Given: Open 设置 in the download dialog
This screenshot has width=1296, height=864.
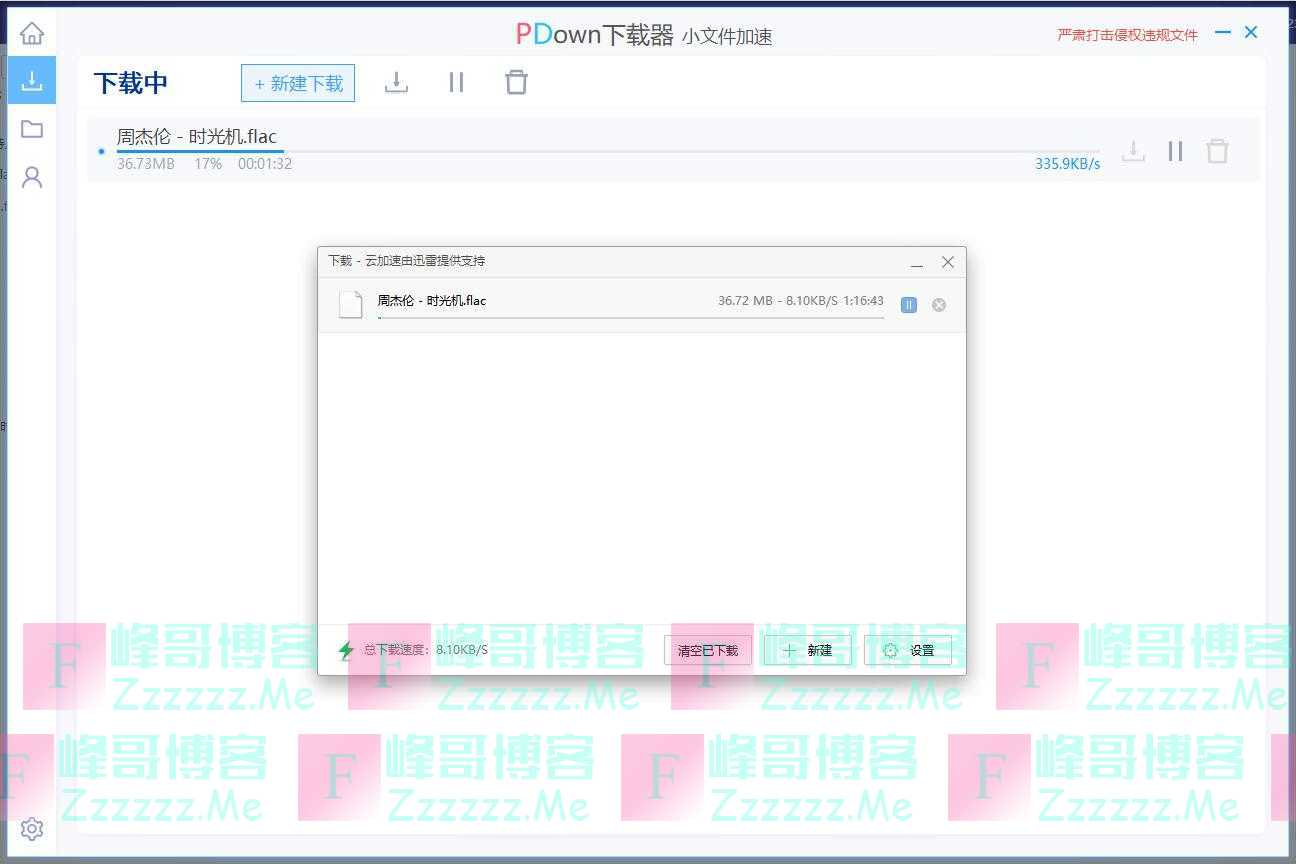Looking at the screenshot, I should [907, 650].
